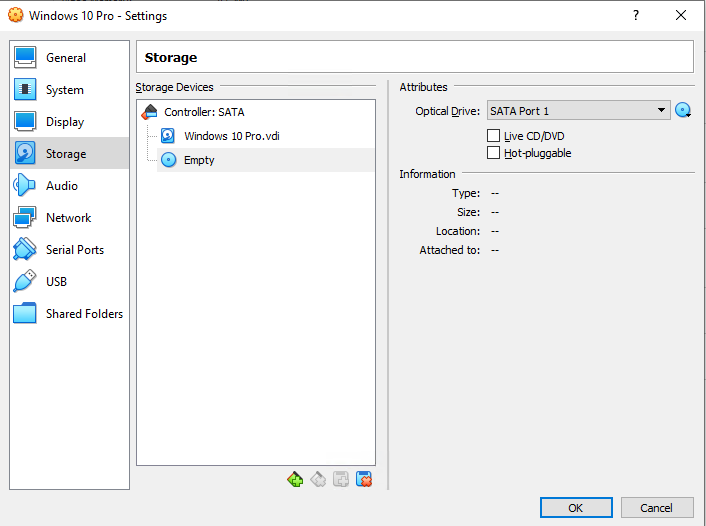Click the add new storage controller icon

(295, 480)
